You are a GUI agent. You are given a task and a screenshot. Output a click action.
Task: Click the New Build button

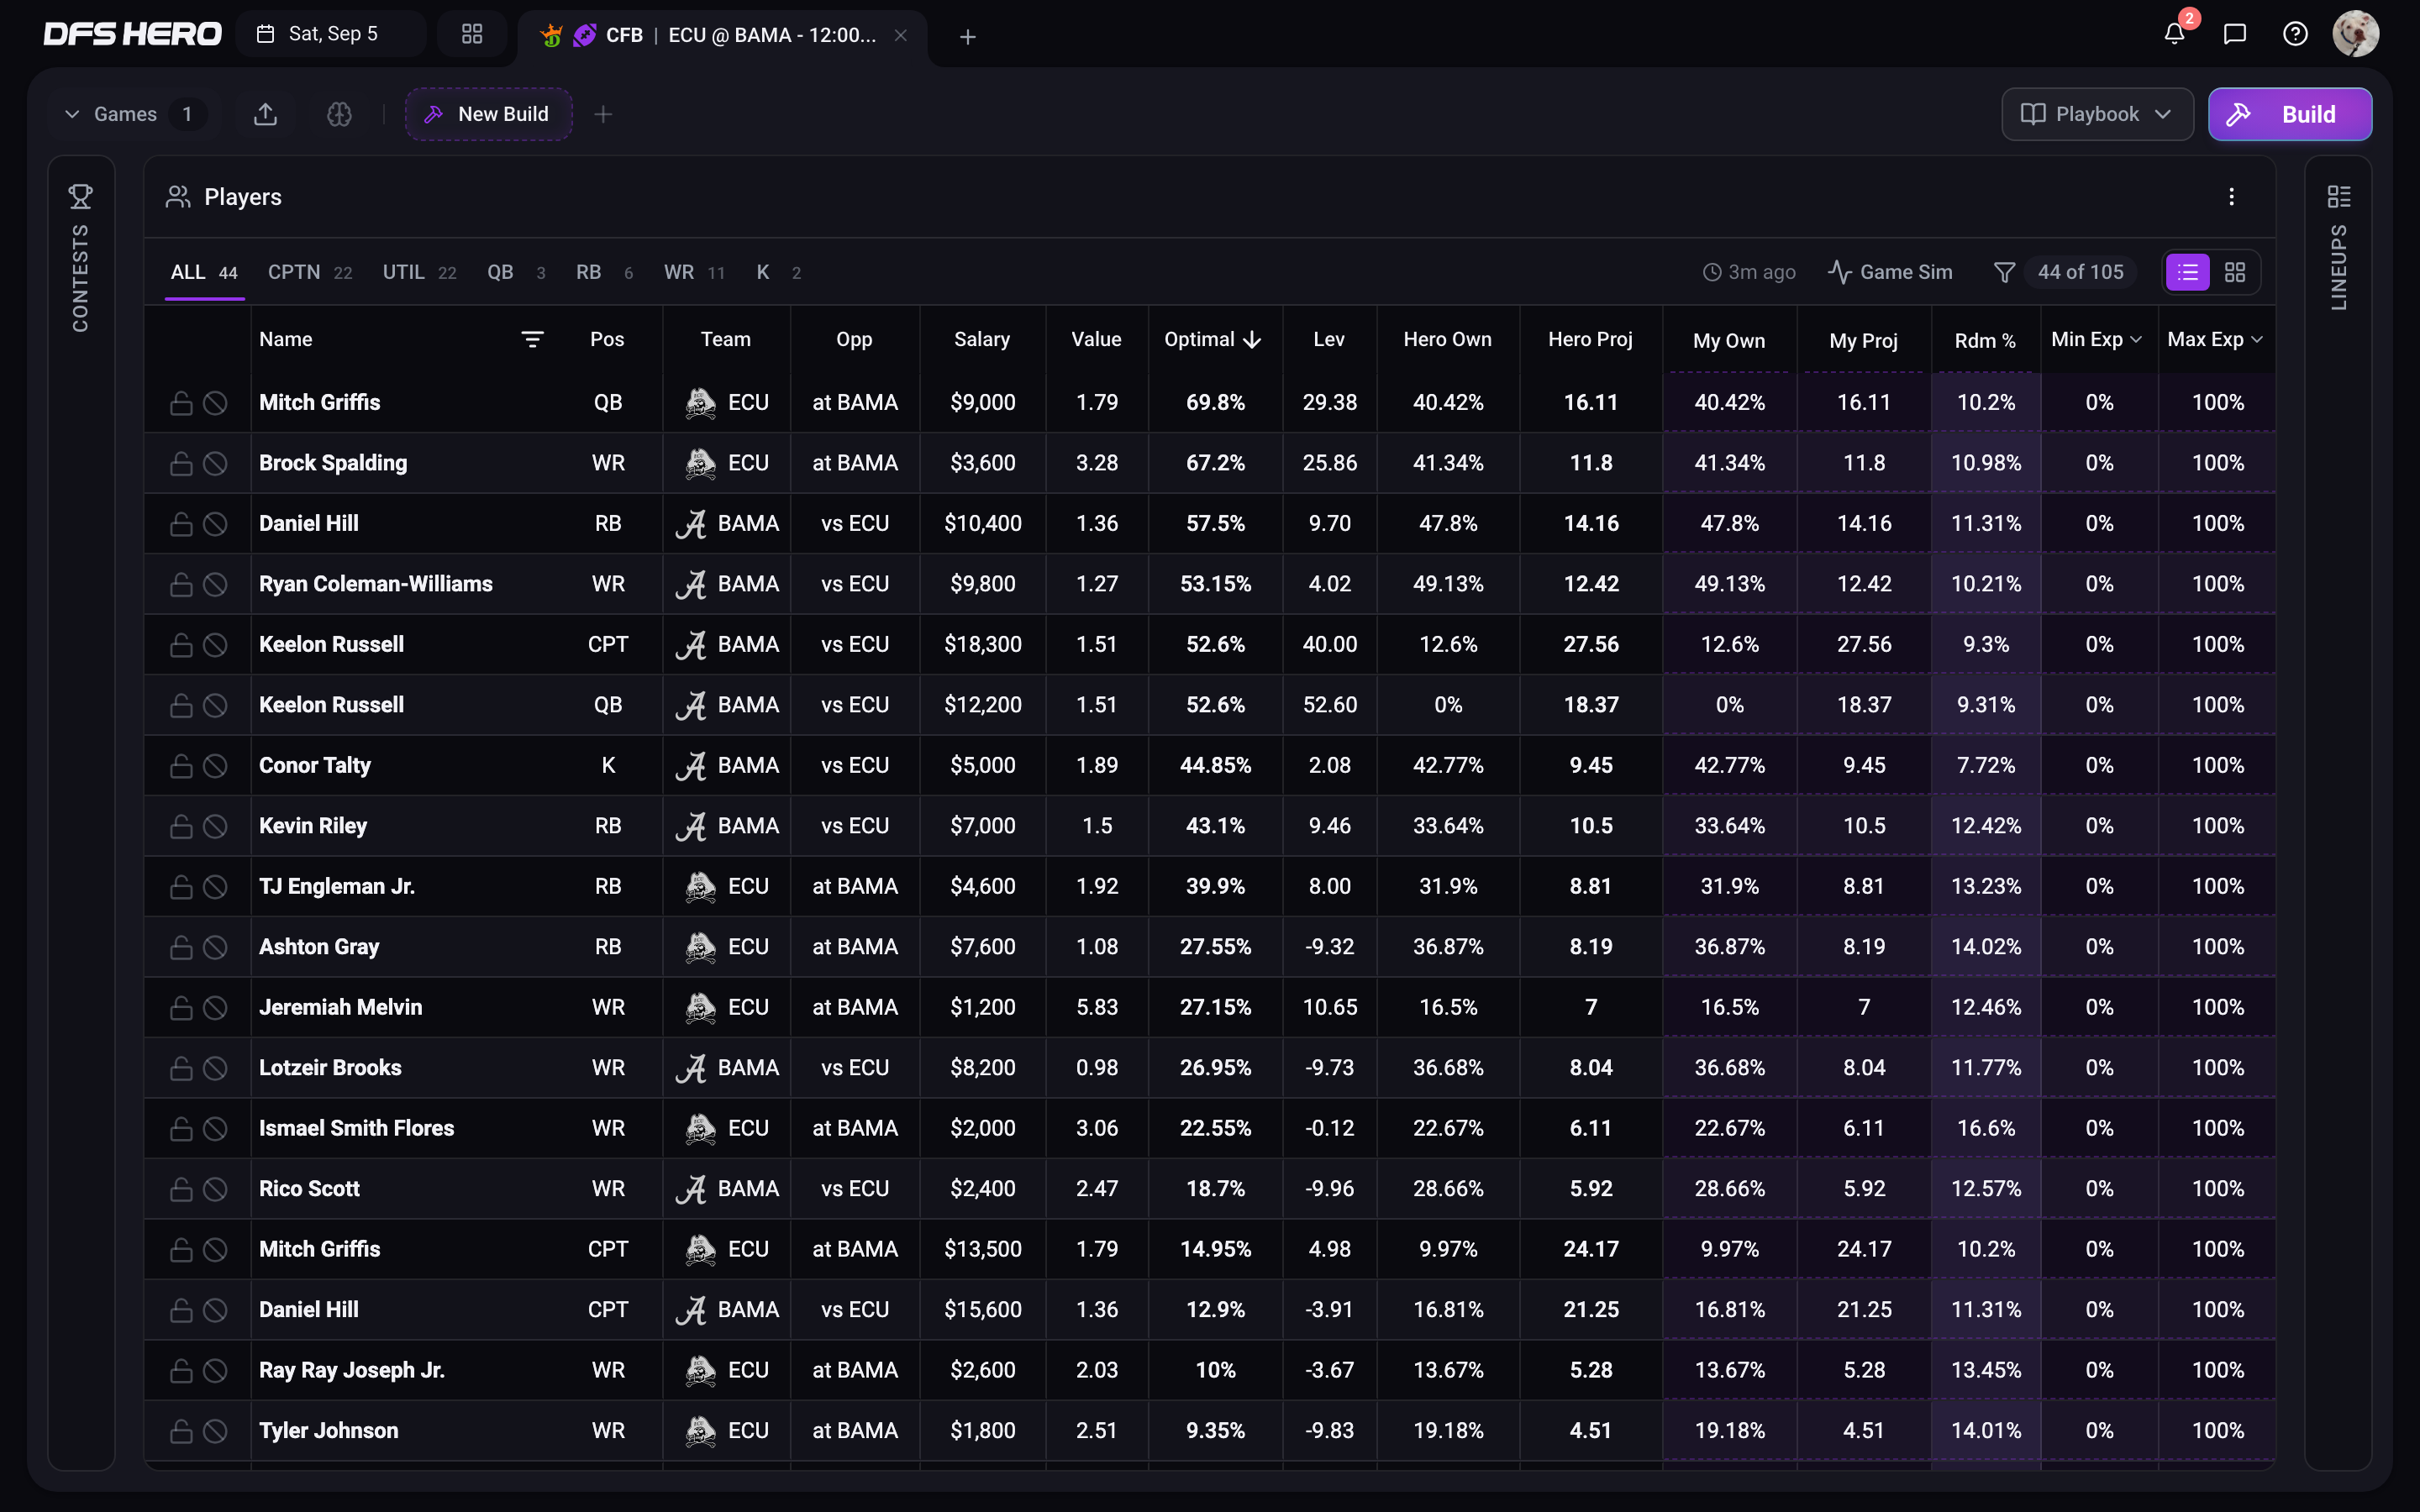[x=488, y=114]
